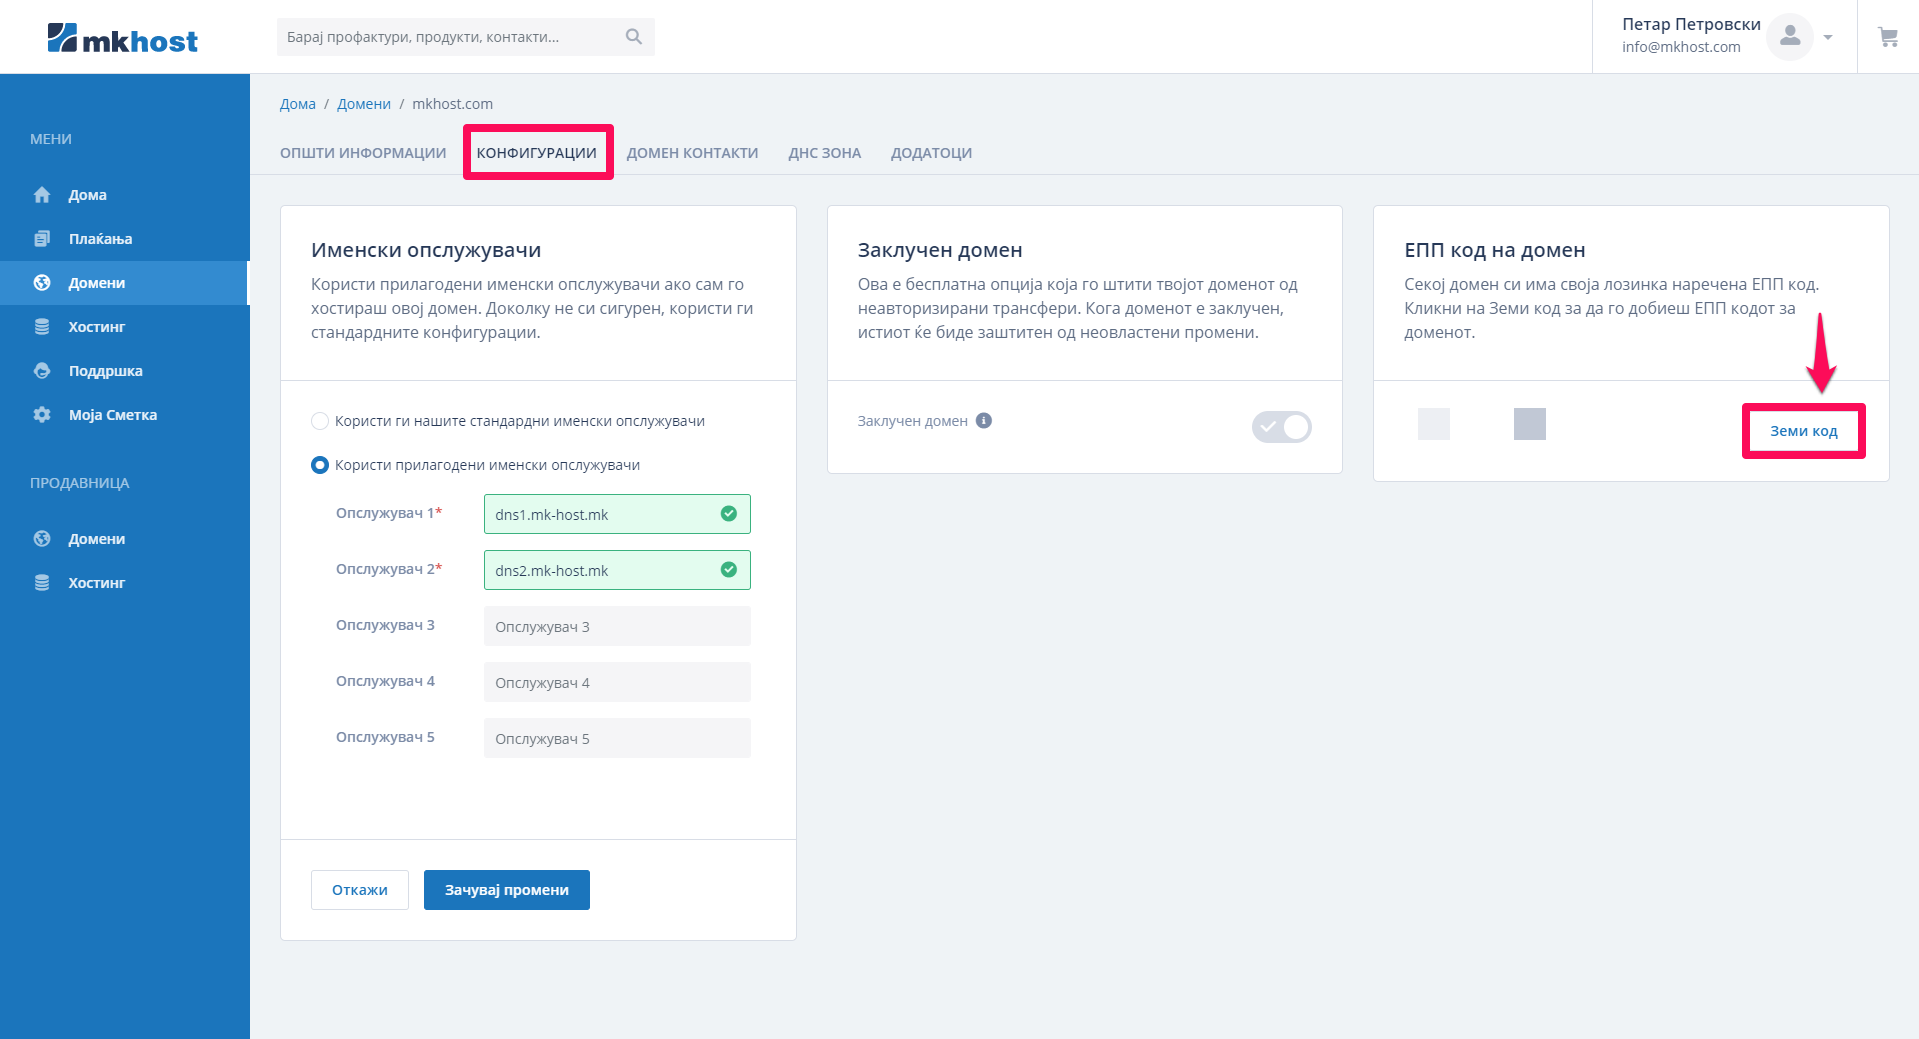
Task: Click the green check in Опслужувач 2 field
Action: [x=729, y=570]
